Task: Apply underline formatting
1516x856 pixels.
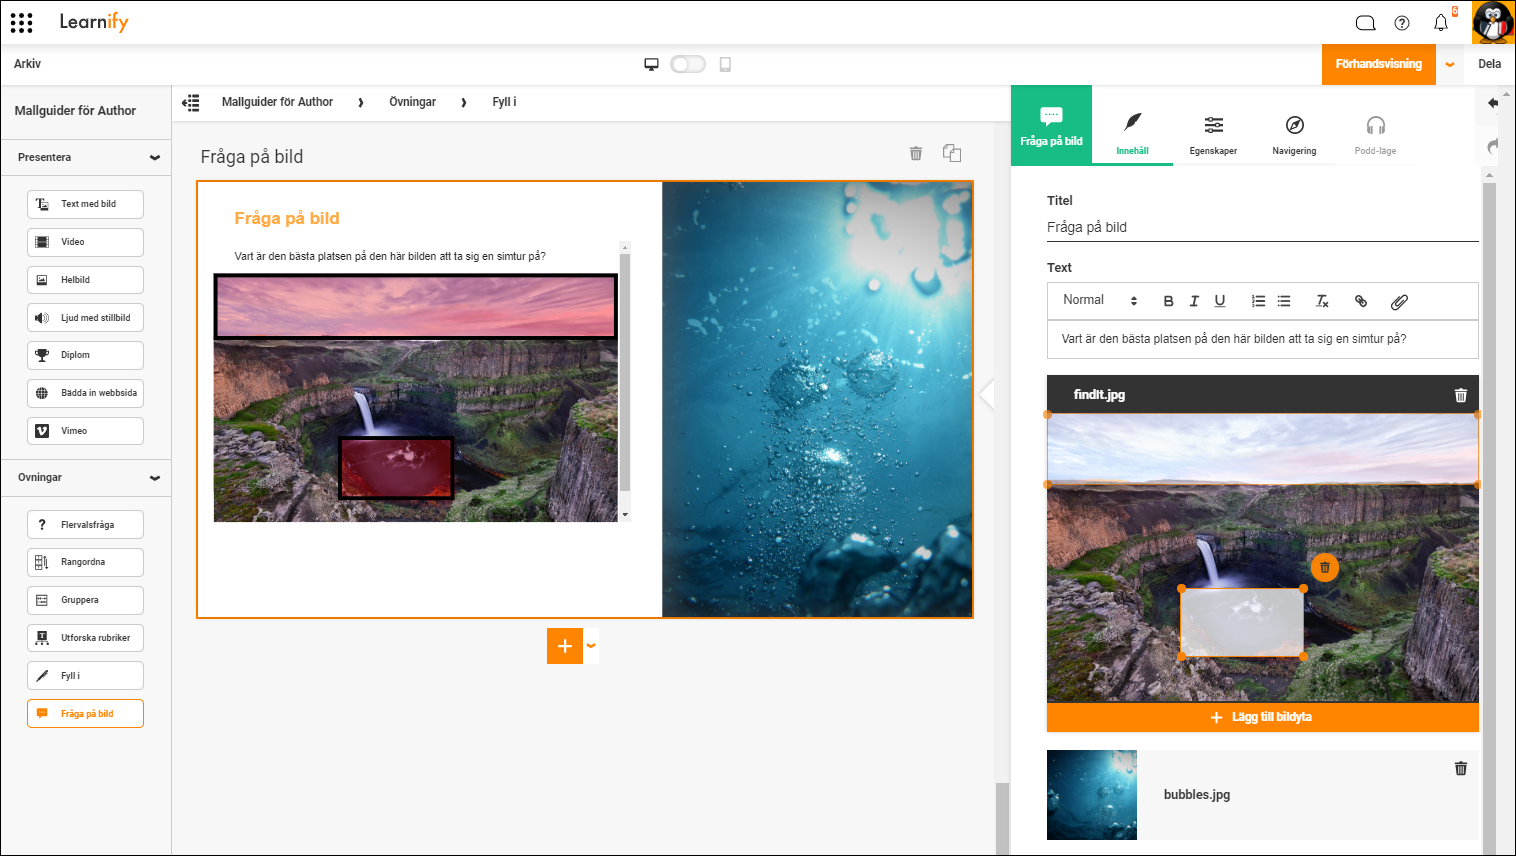Action: click(1220, 301)
